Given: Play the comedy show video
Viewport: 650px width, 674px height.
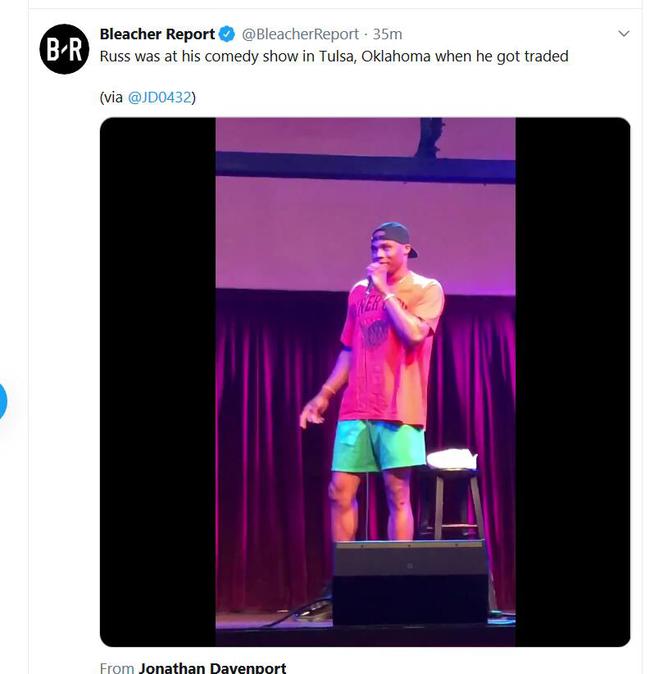Looking at the screenshot, I should coord(365,382).
